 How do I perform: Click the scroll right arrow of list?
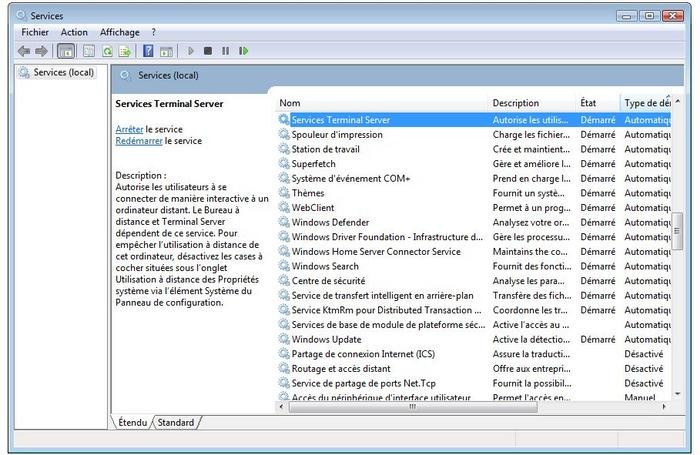point(664,407)
